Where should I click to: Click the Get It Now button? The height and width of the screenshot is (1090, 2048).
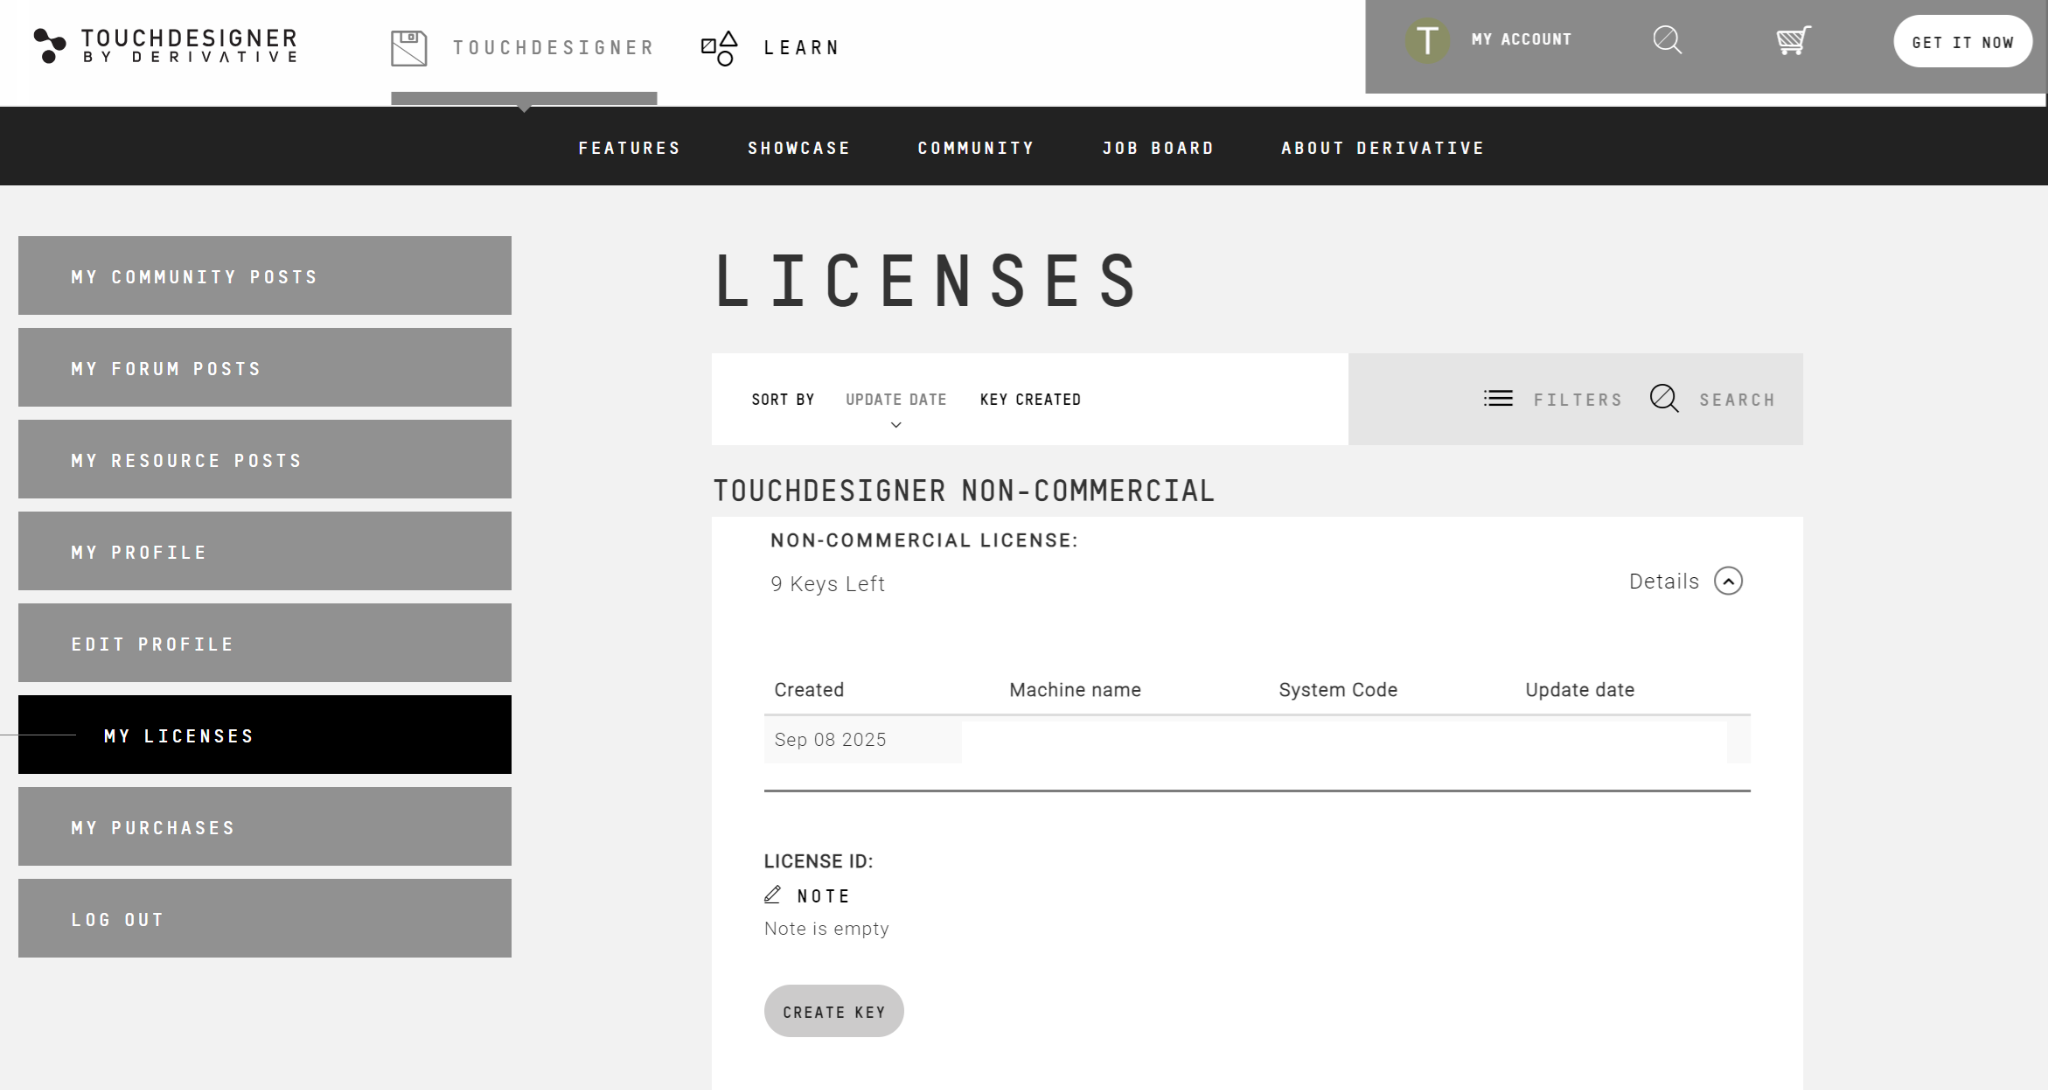pyautogui.click(x=1962, y=42)
